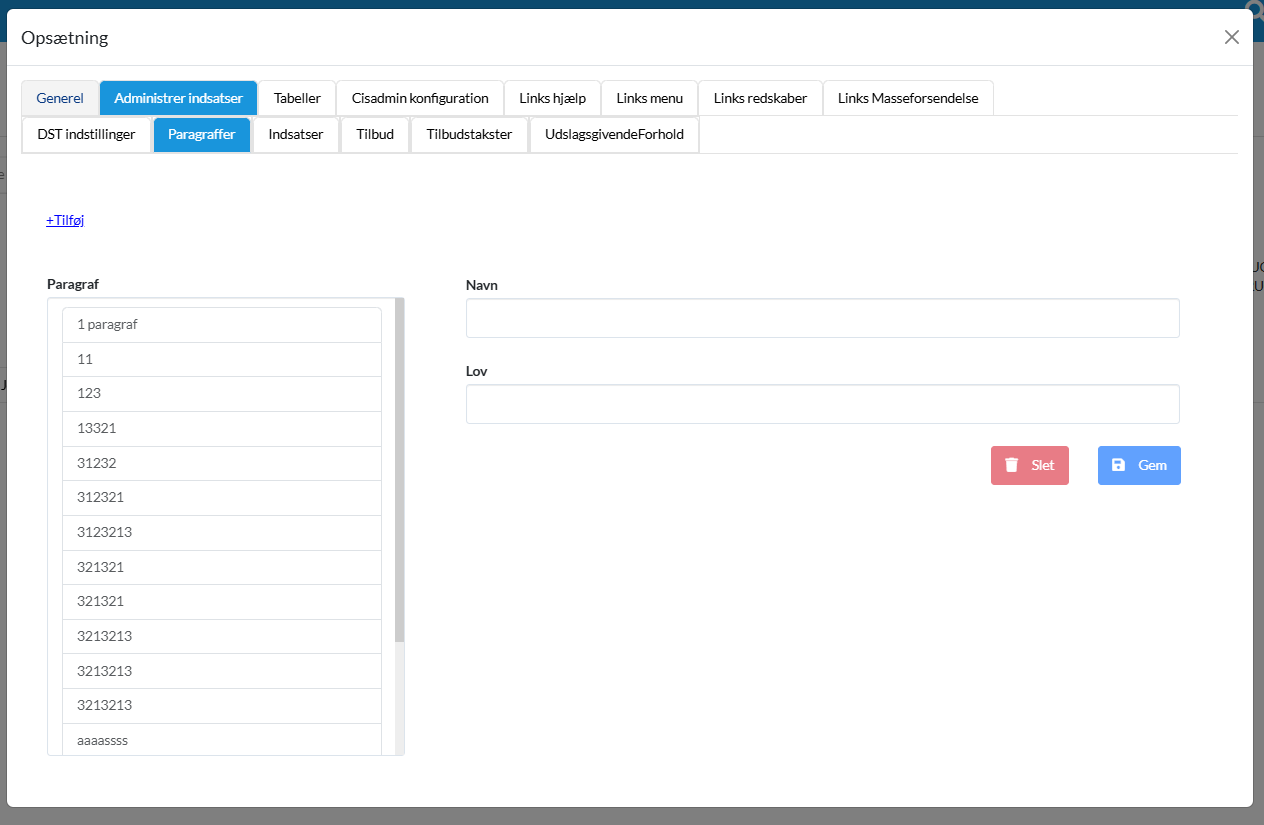Image resolution: width=1264 pixels, height=825 pixels.
Task: Select the UdslagsgivendeForhold sub-tab
Action: pos(614,134)
